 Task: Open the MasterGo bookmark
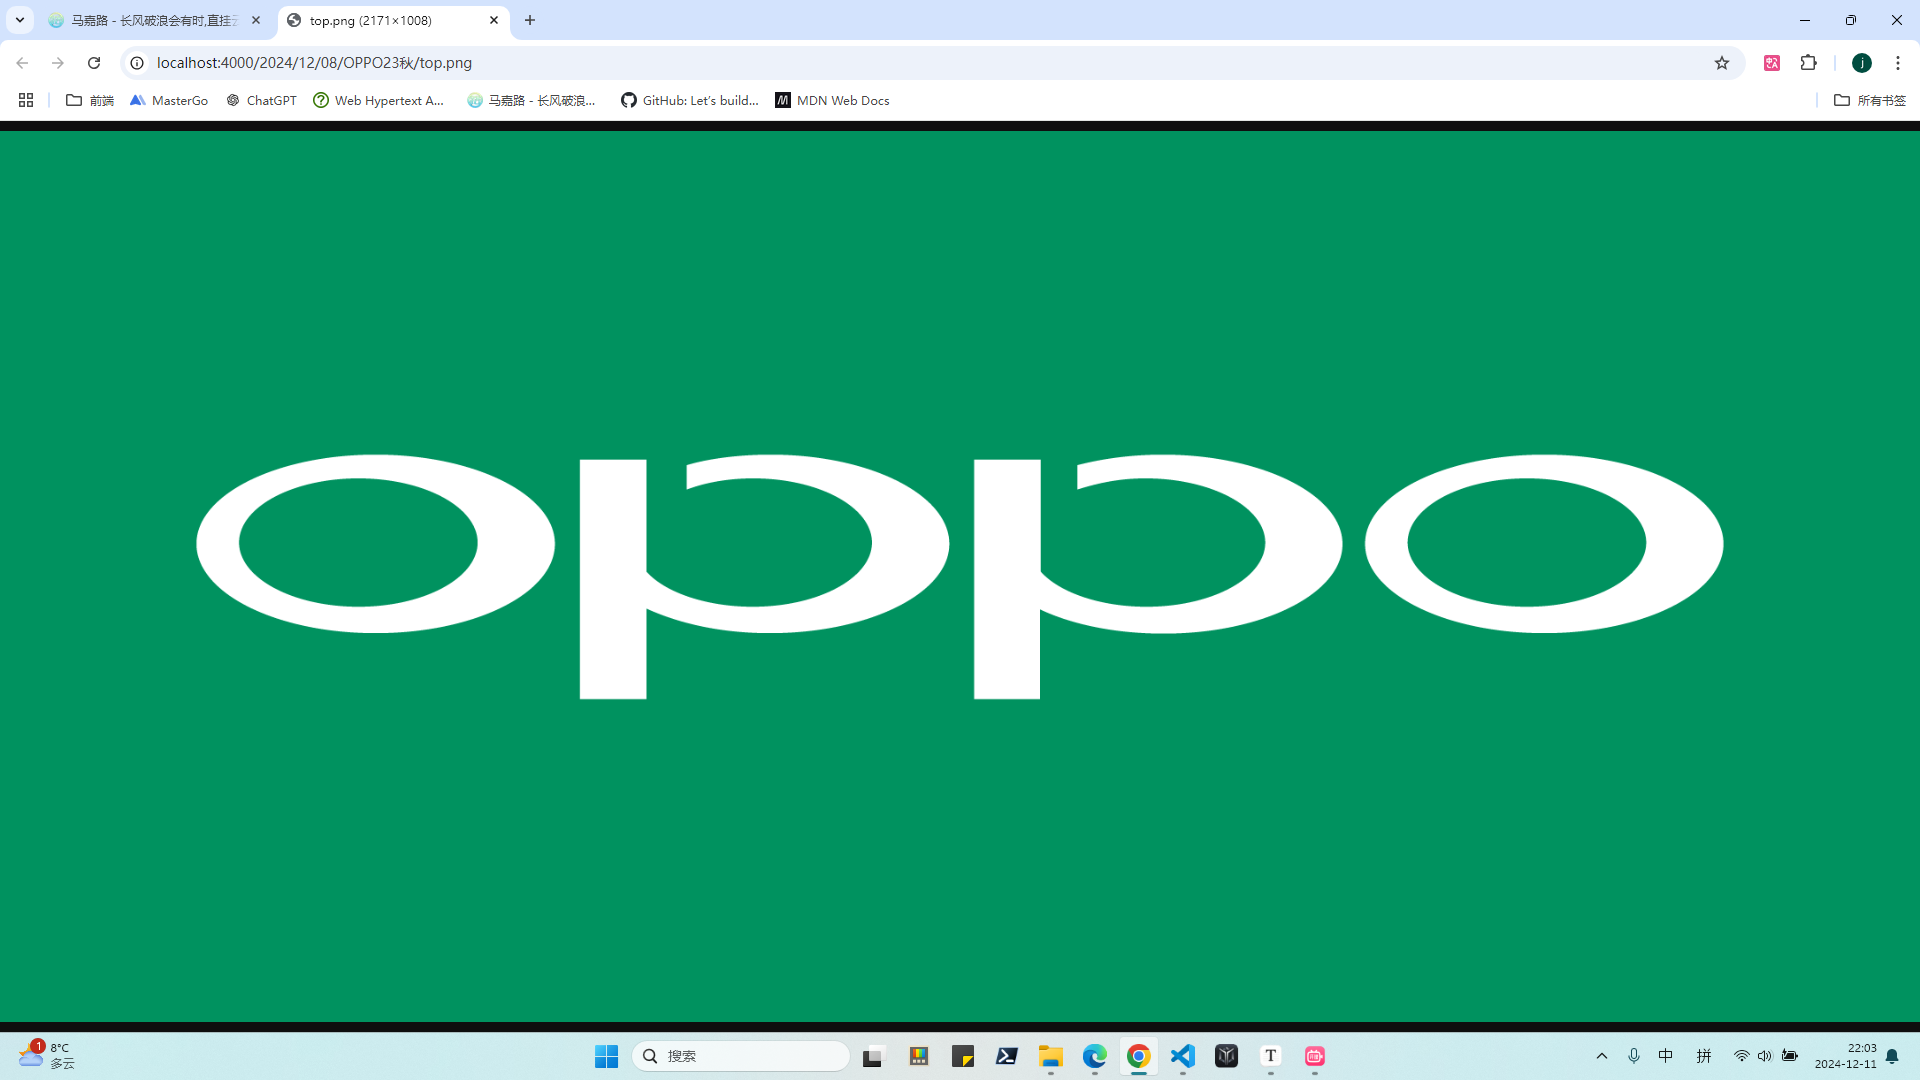point(169,100)
